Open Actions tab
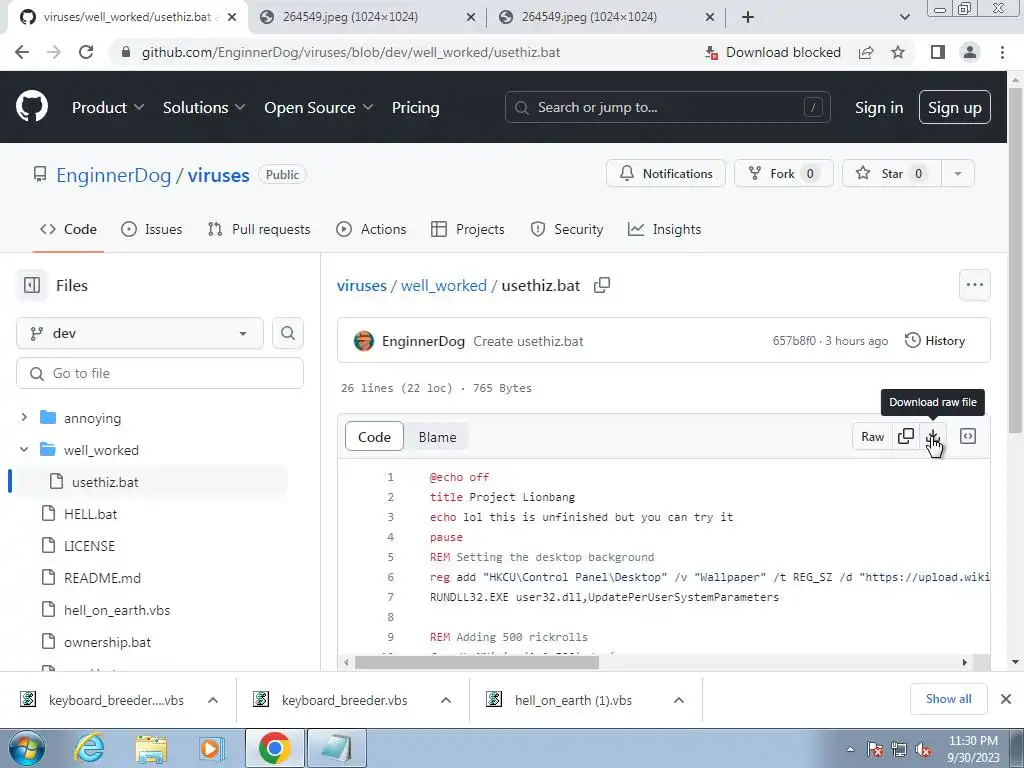The height and width of the screenshot is (768, 1024). (x=371, y=229)
